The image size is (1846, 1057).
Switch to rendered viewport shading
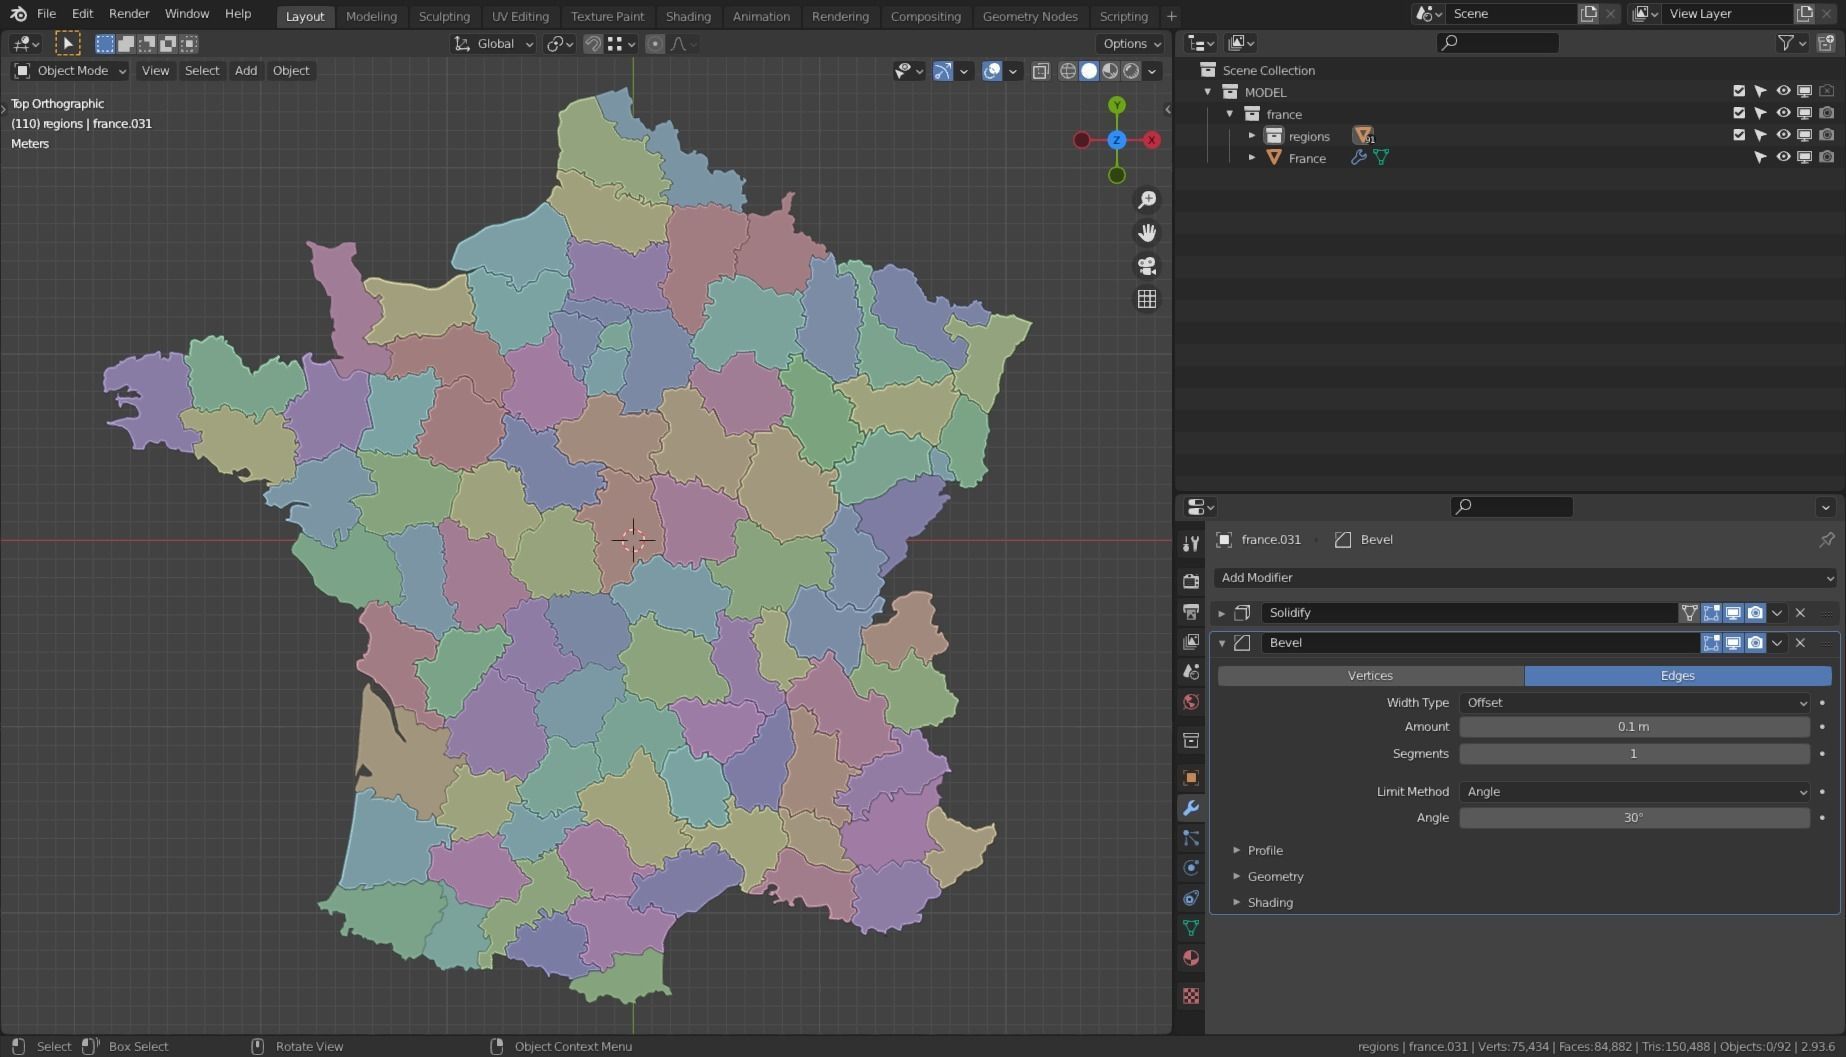pyautogui.click(x=1131, y=71)
